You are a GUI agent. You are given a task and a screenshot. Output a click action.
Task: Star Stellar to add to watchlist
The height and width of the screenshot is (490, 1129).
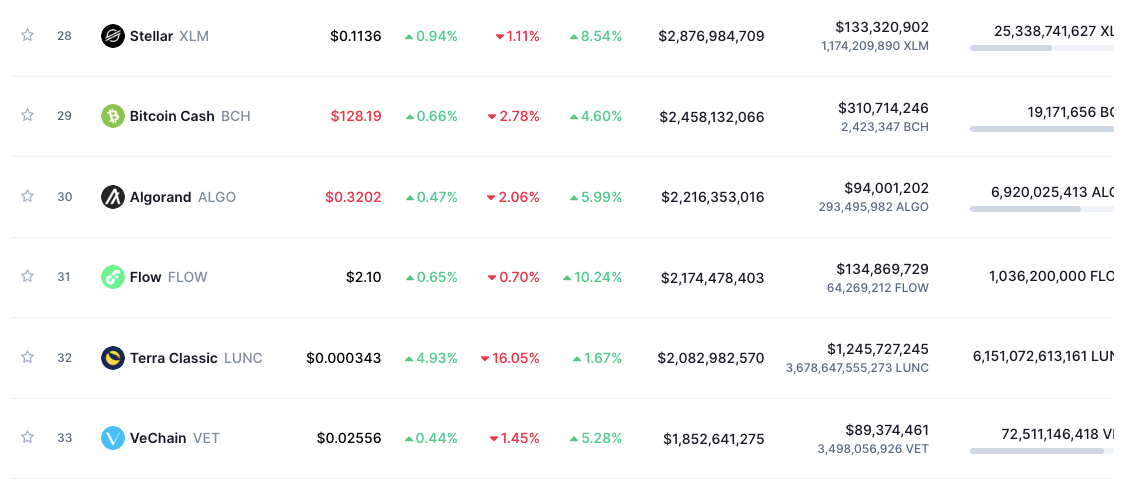tap(28, 35)
